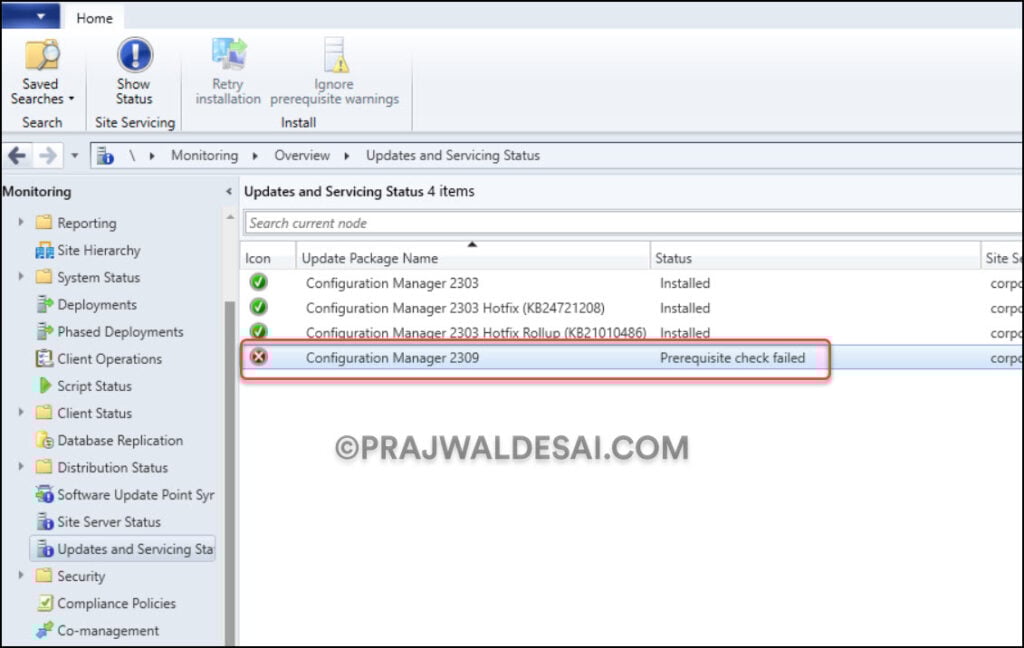Click the Script Status node icon
Screen dimensions: 1024x648
coord(44,385)
